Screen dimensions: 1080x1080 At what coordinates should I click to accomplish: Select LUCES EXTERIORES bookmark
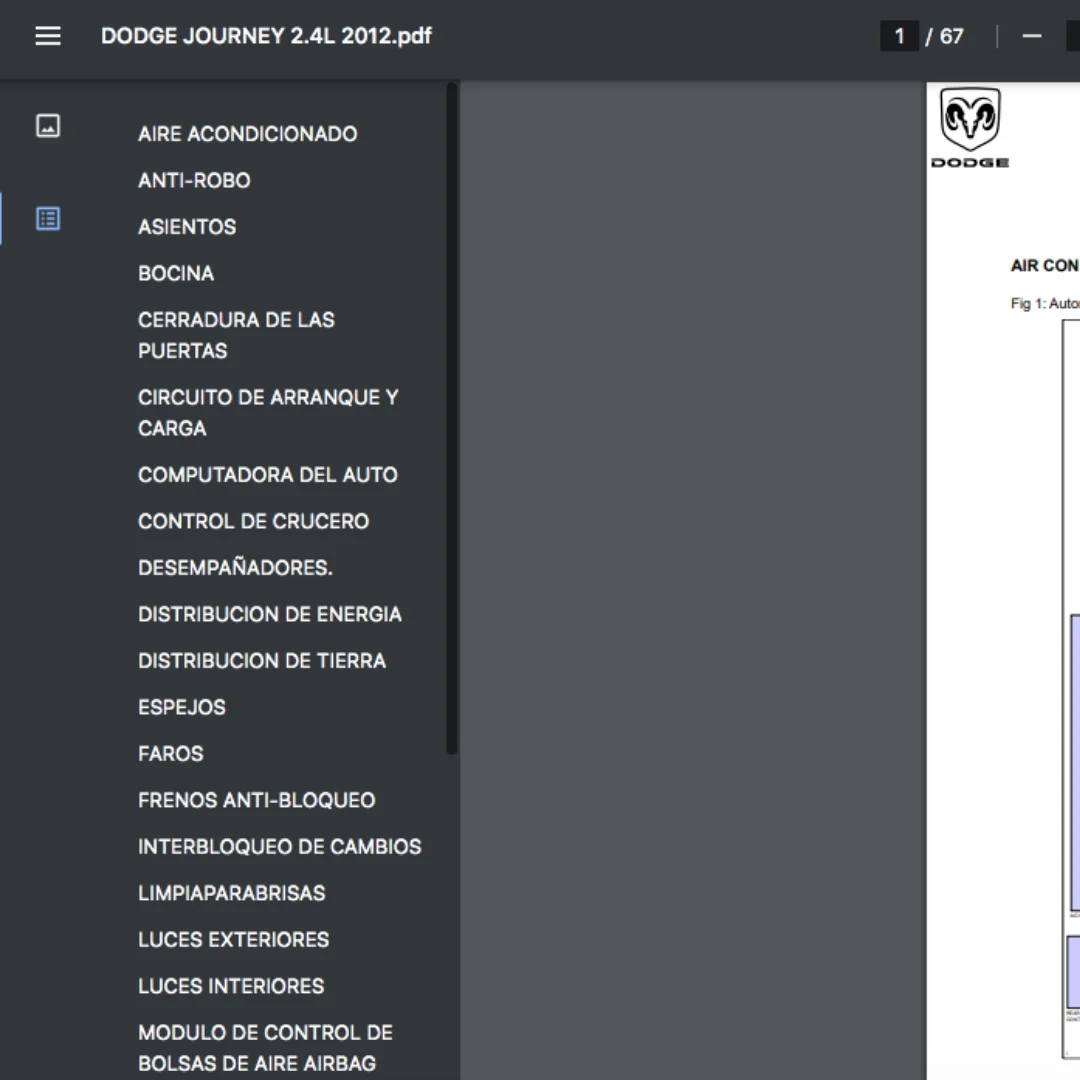[233, 939]
